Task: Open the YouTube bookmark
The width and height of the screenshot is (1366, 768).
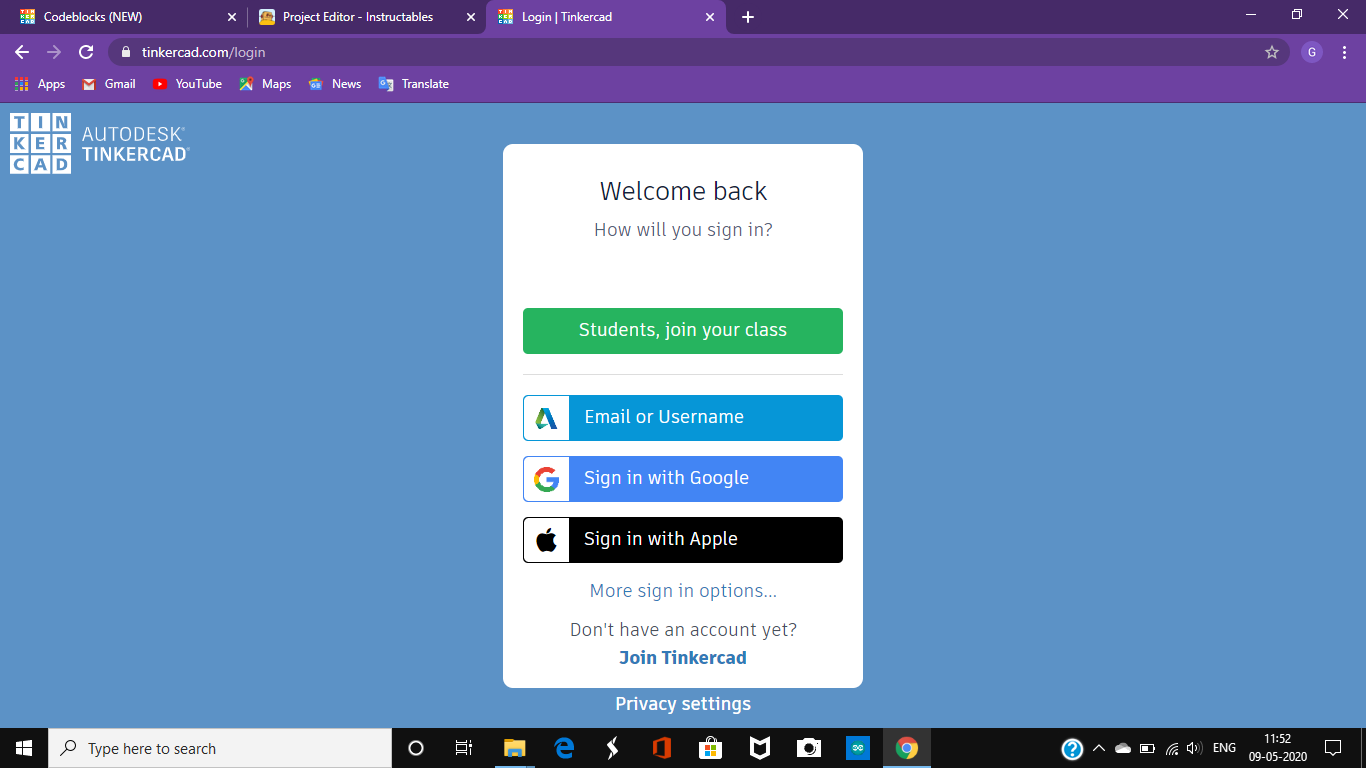Action: [x=187, y=84]
